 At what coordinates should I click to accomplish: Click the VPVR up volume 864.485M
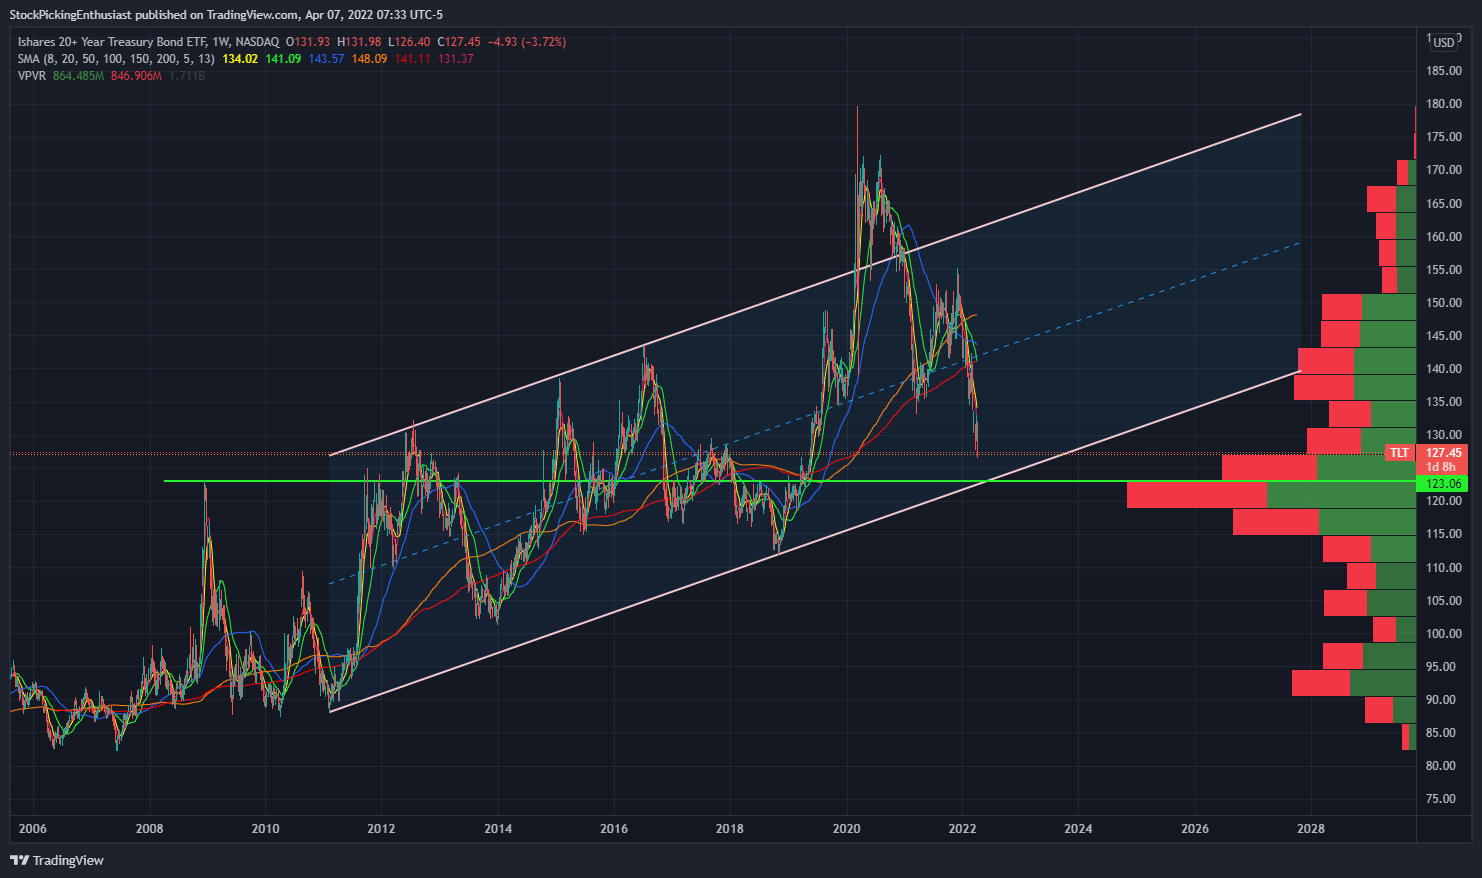[x=78, y=76]
